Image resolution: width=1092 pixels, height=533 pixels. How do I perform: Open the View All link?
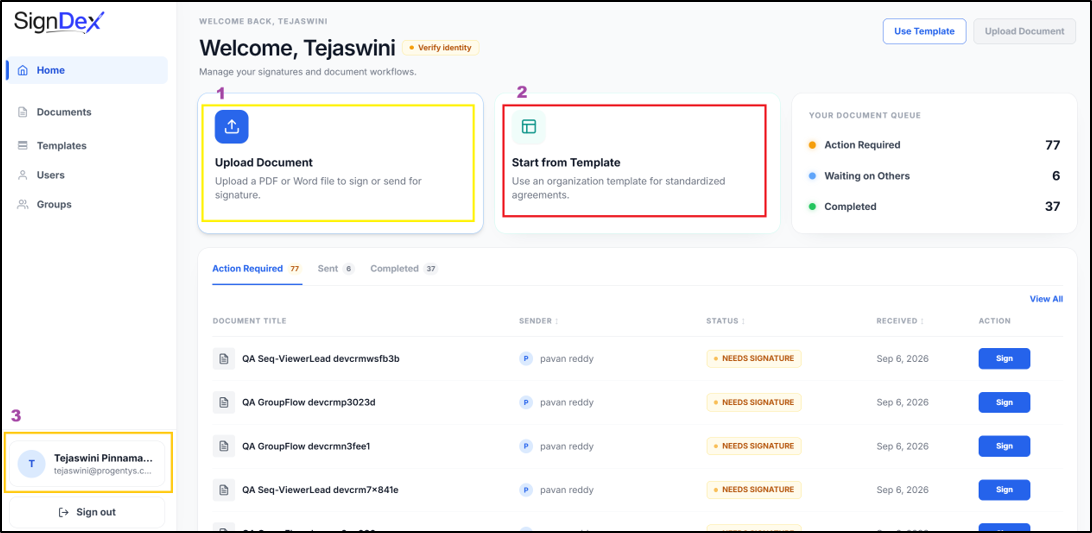(1046, 299)
